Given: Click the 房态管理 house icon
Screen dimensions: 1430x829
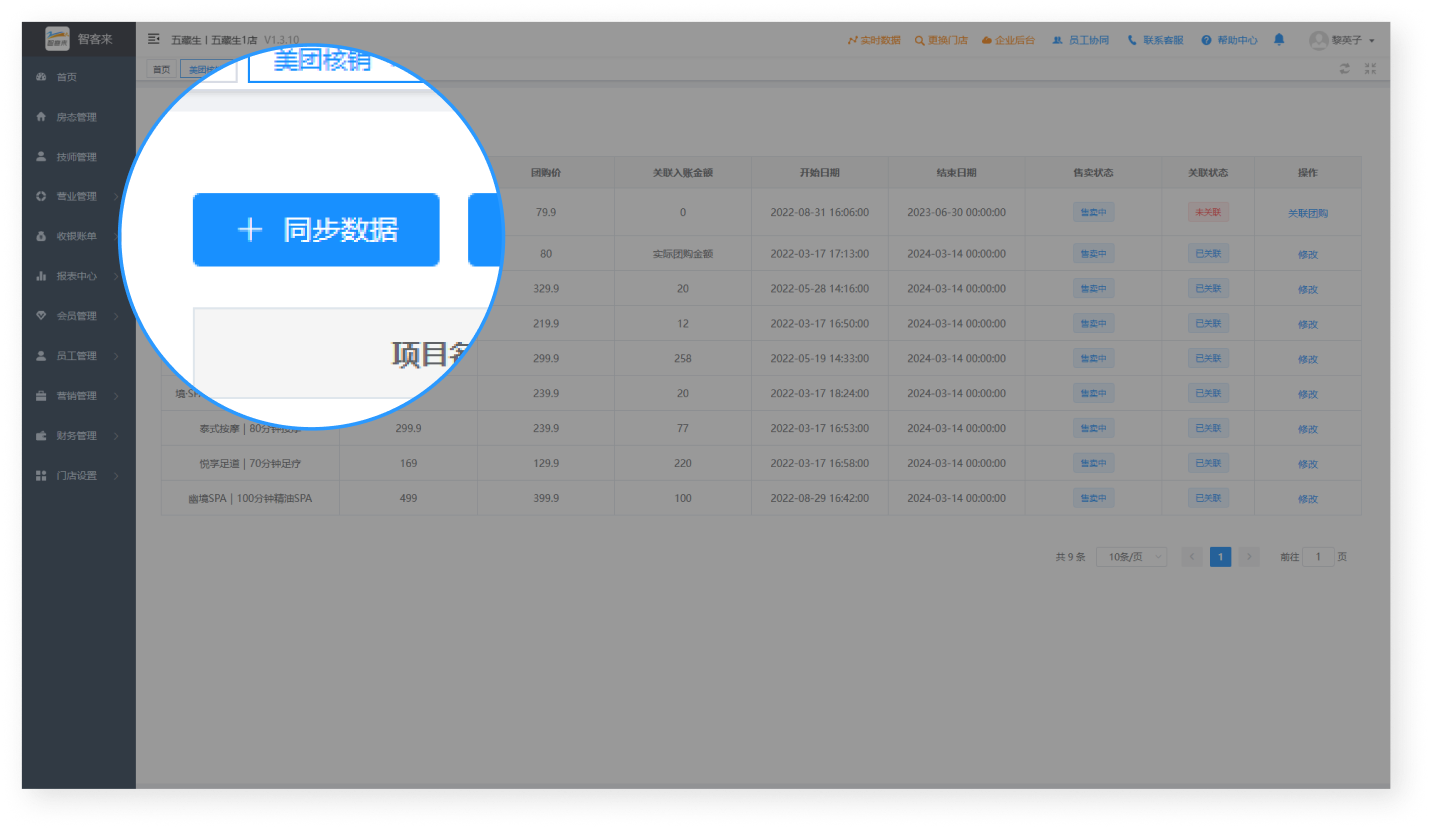Looking at the screenshot, I should tap(41, 117).
